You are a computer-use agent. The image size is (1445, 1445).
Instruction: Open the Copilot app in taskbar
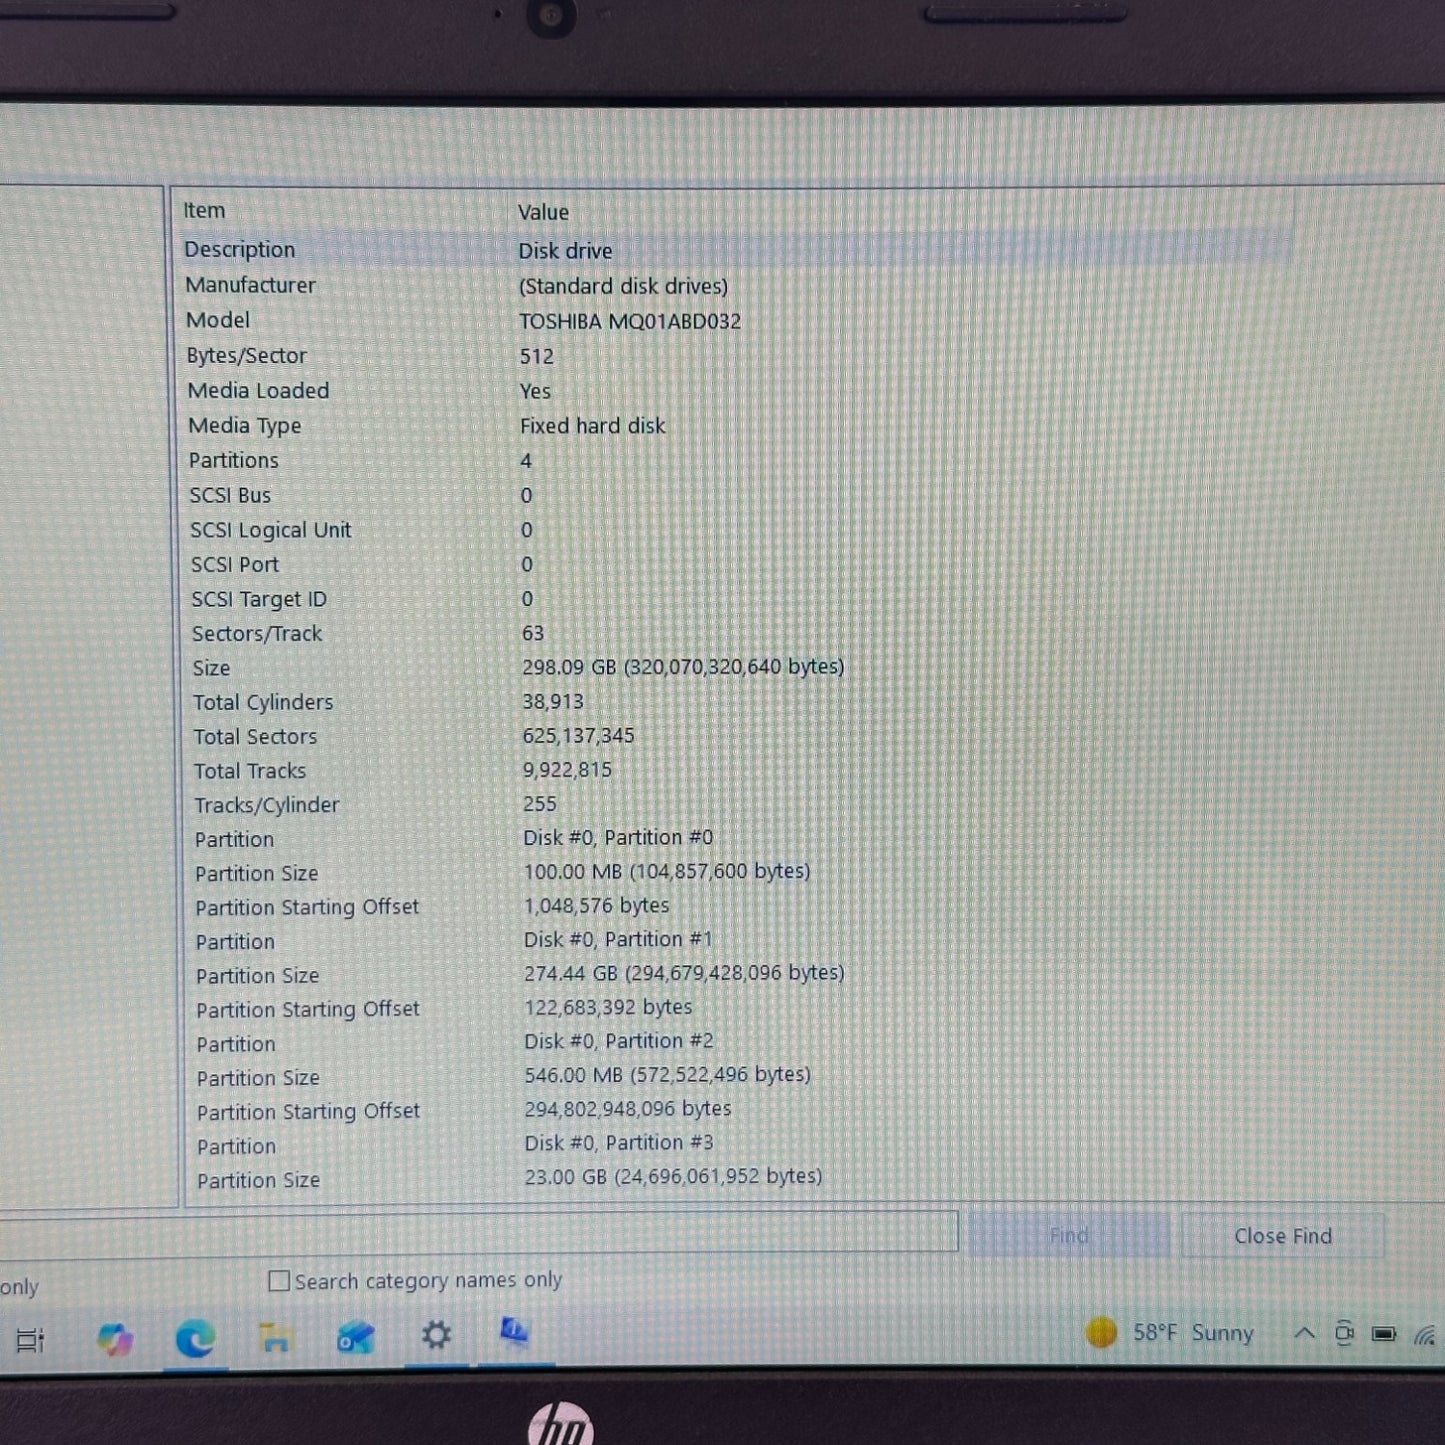(x=115, y=1339)
